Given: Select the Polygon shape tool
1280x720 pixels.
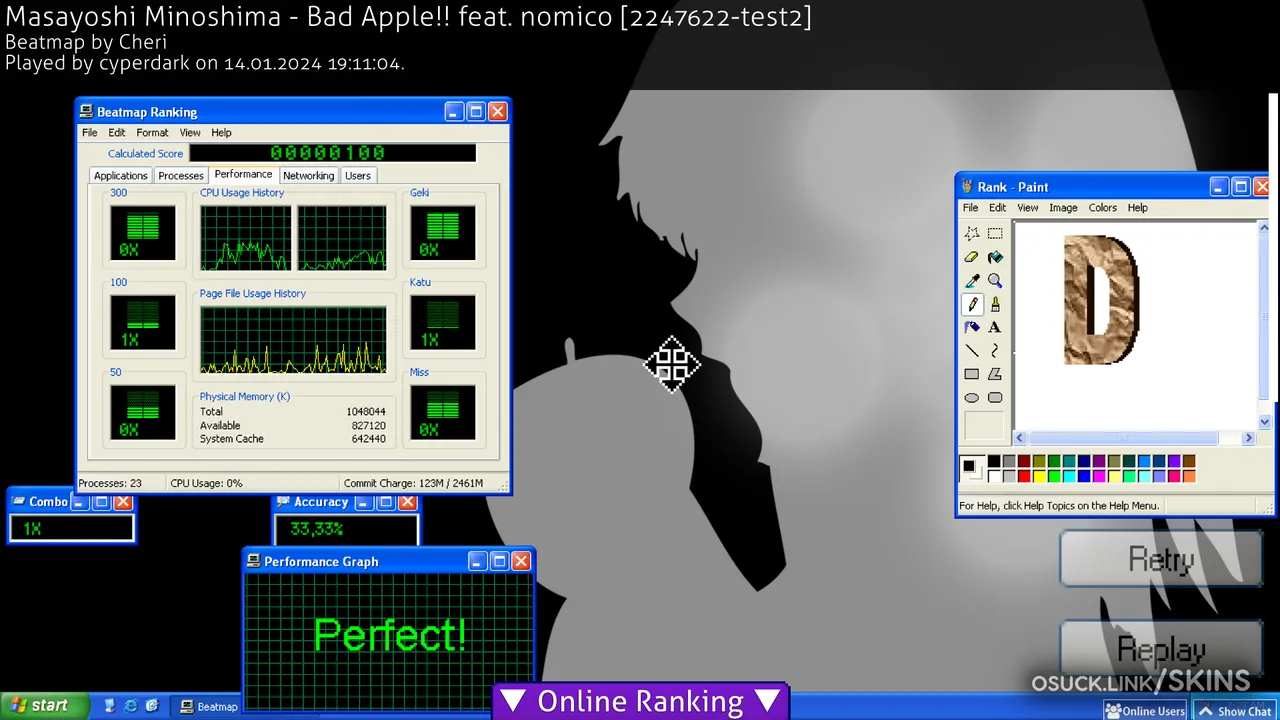Looking at the screenshot, I should 995,374.
